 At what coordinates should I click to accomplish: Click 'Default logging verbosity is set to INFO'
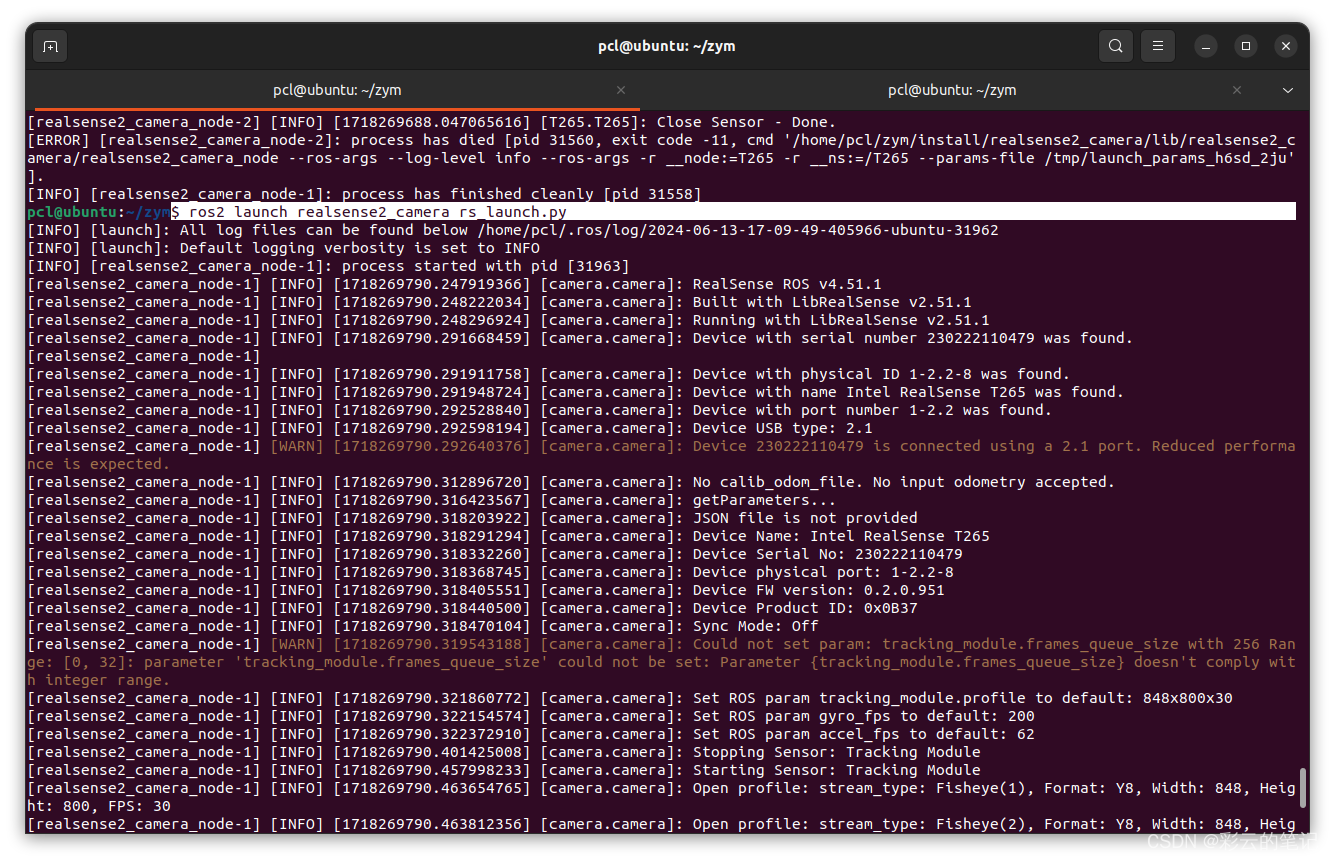click(x=283, y=248)
